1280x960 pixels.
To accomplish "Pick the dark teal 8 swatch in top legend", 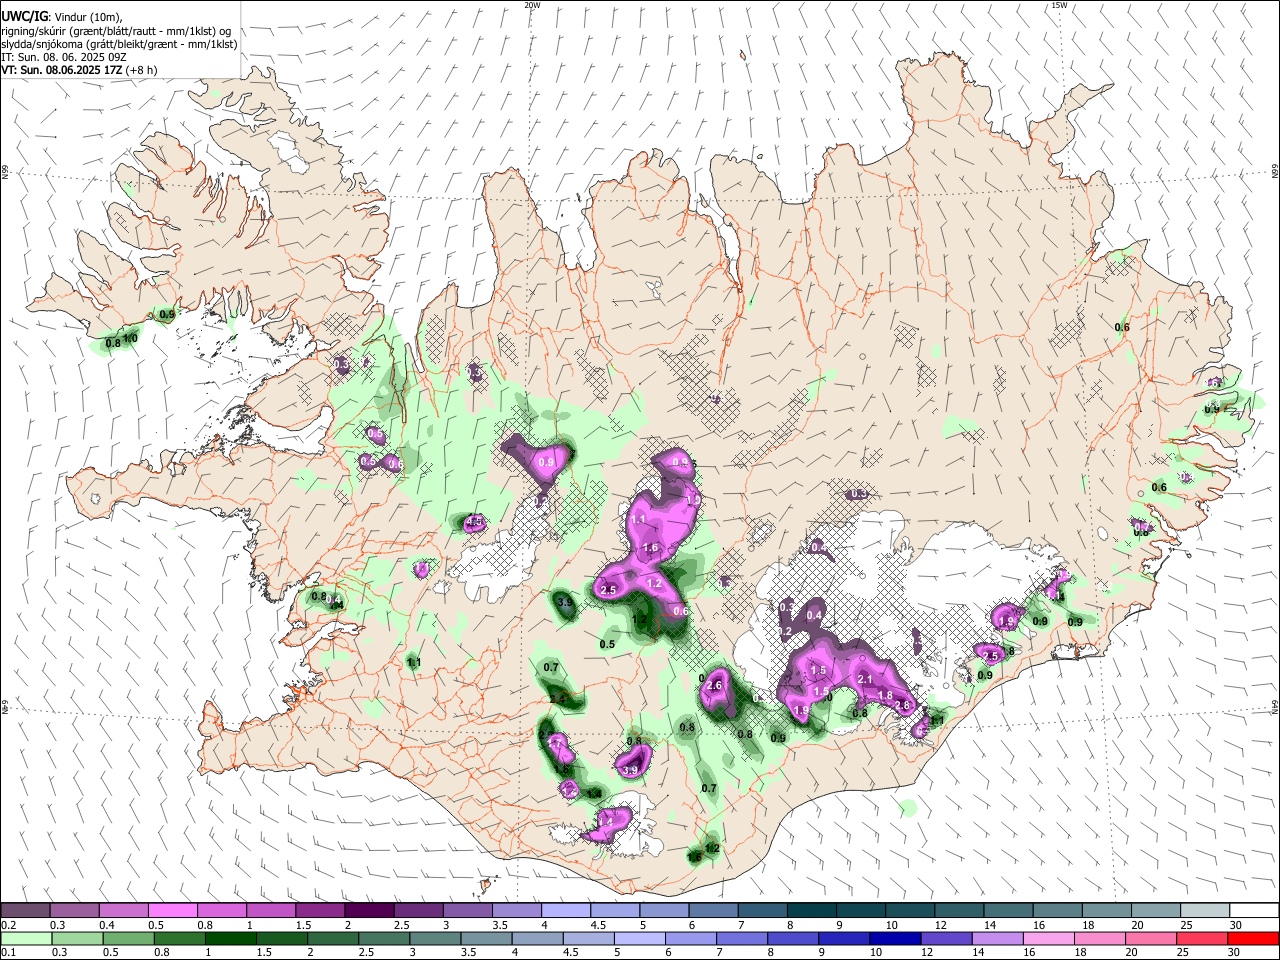I will tap(810, 911).
